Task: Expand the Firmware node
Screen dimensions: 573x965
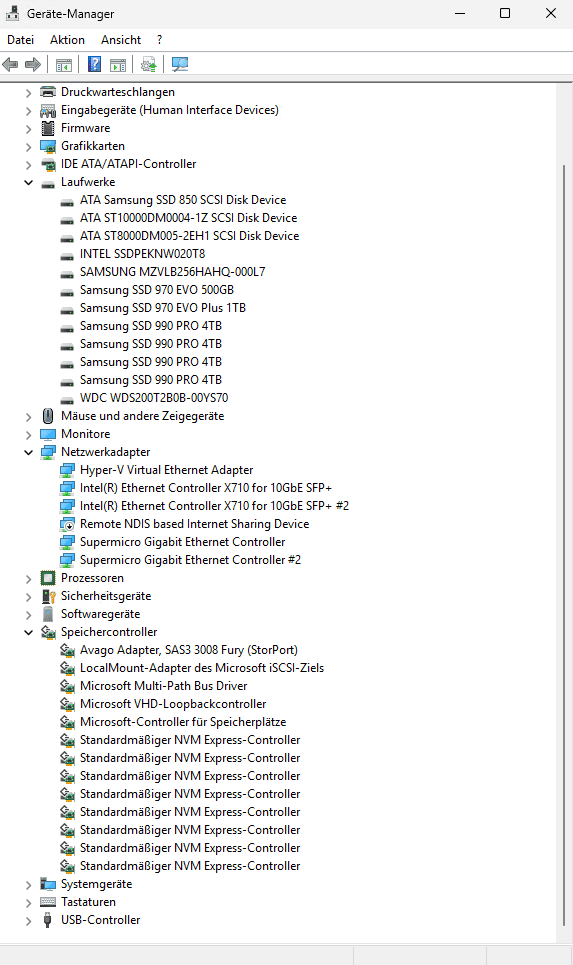Action: coord(28,129)
